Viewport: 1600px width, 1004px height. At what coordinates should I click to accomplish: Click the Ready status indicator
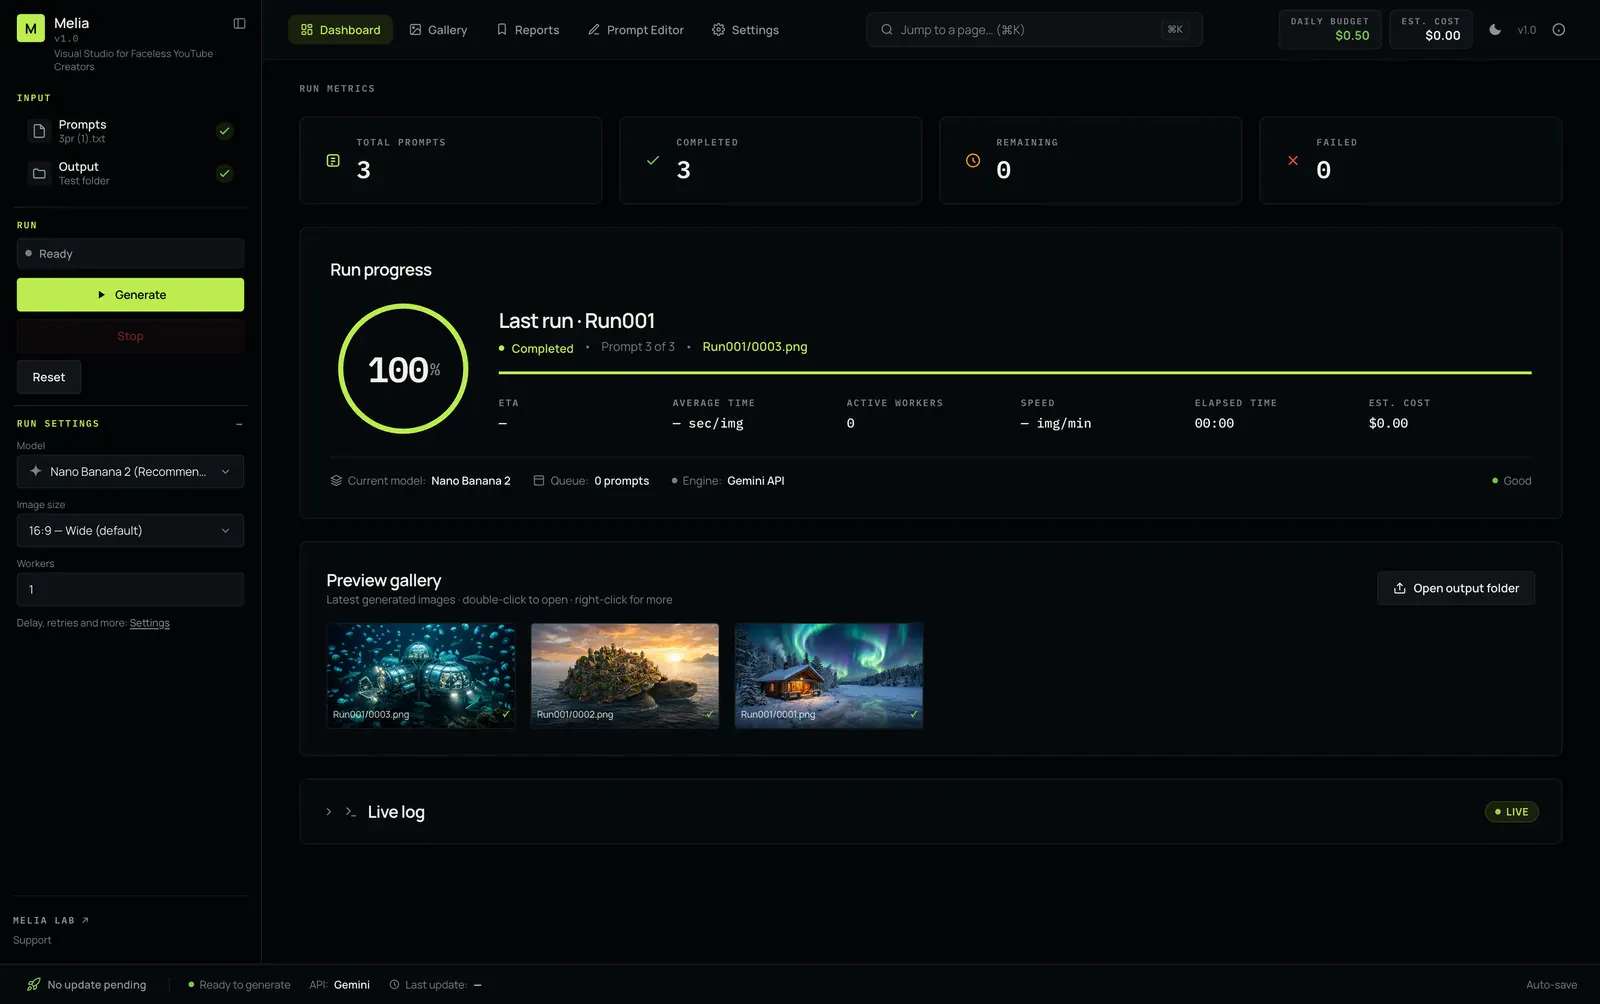click(130, 254)
